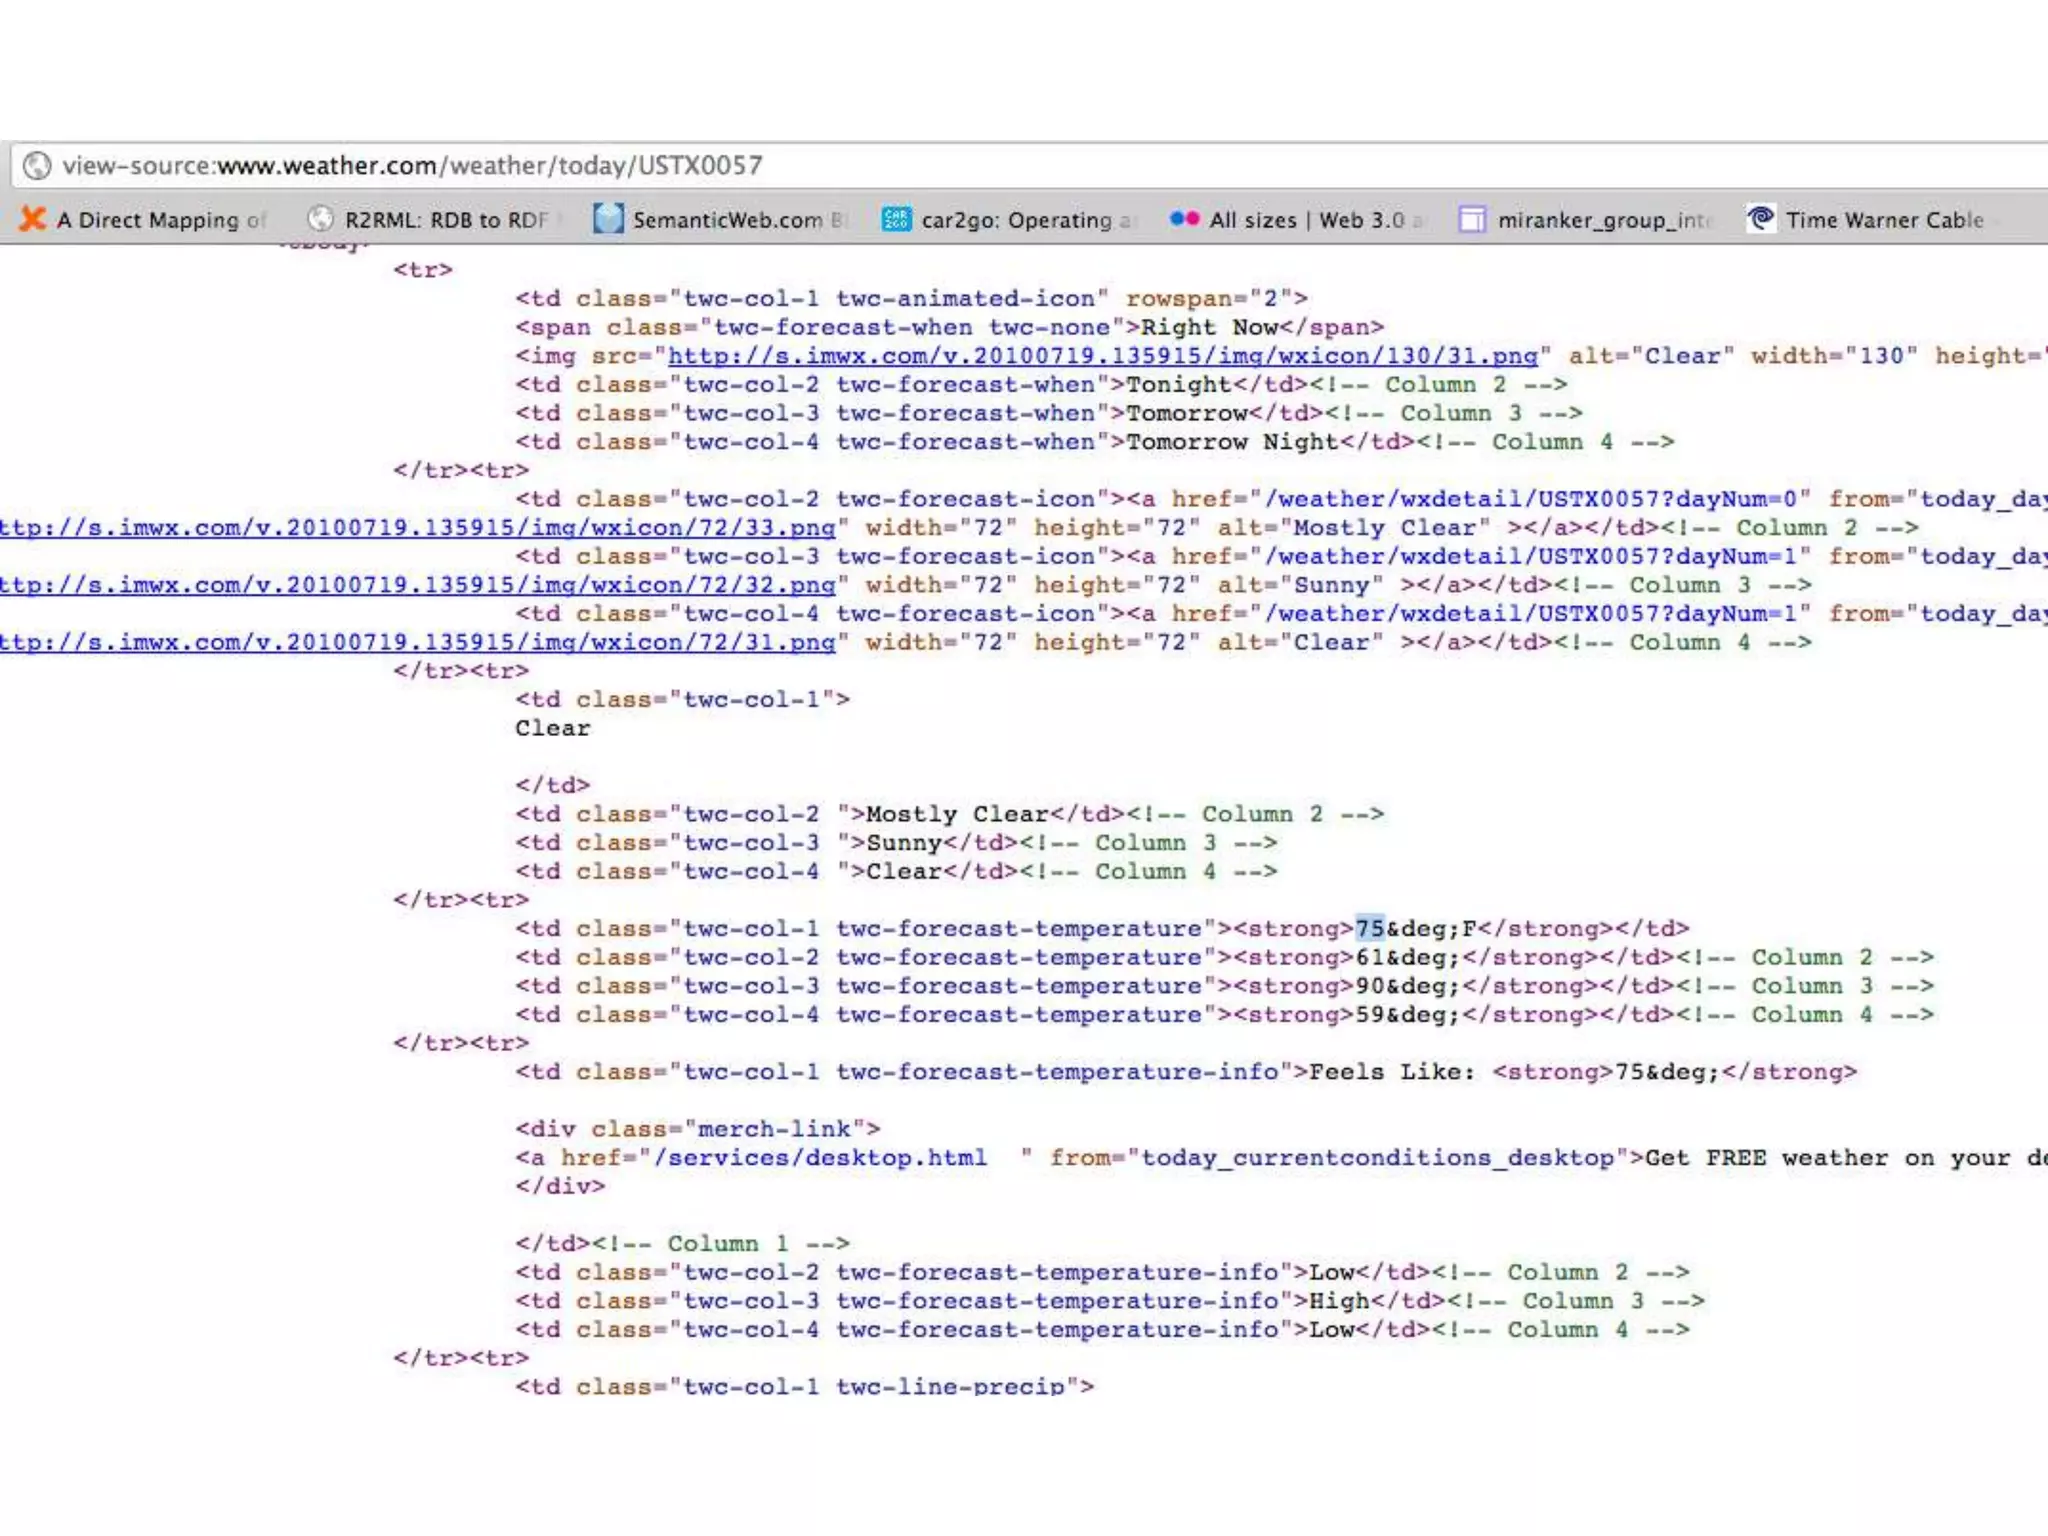Click the Time Warner Cable bookmark favicon
The height and width of the screenshot is (1536, 2048).
[1760, 218]
